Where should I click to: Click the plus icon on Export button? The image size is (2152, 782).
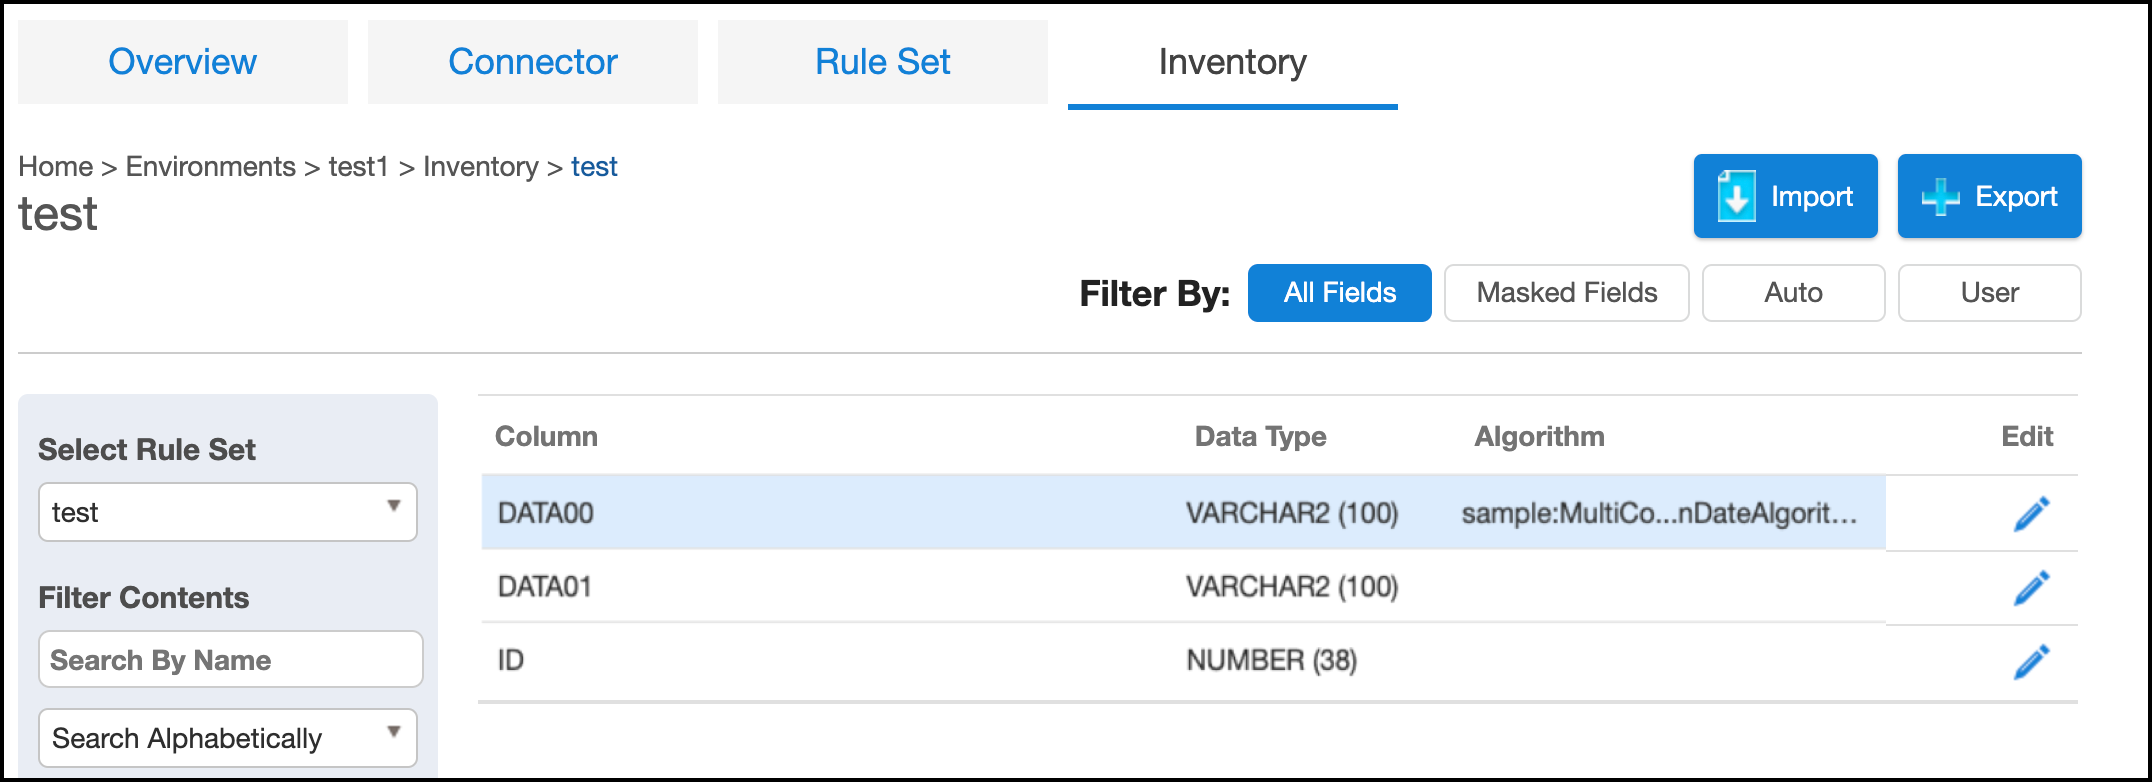[x=1940, y=196]
